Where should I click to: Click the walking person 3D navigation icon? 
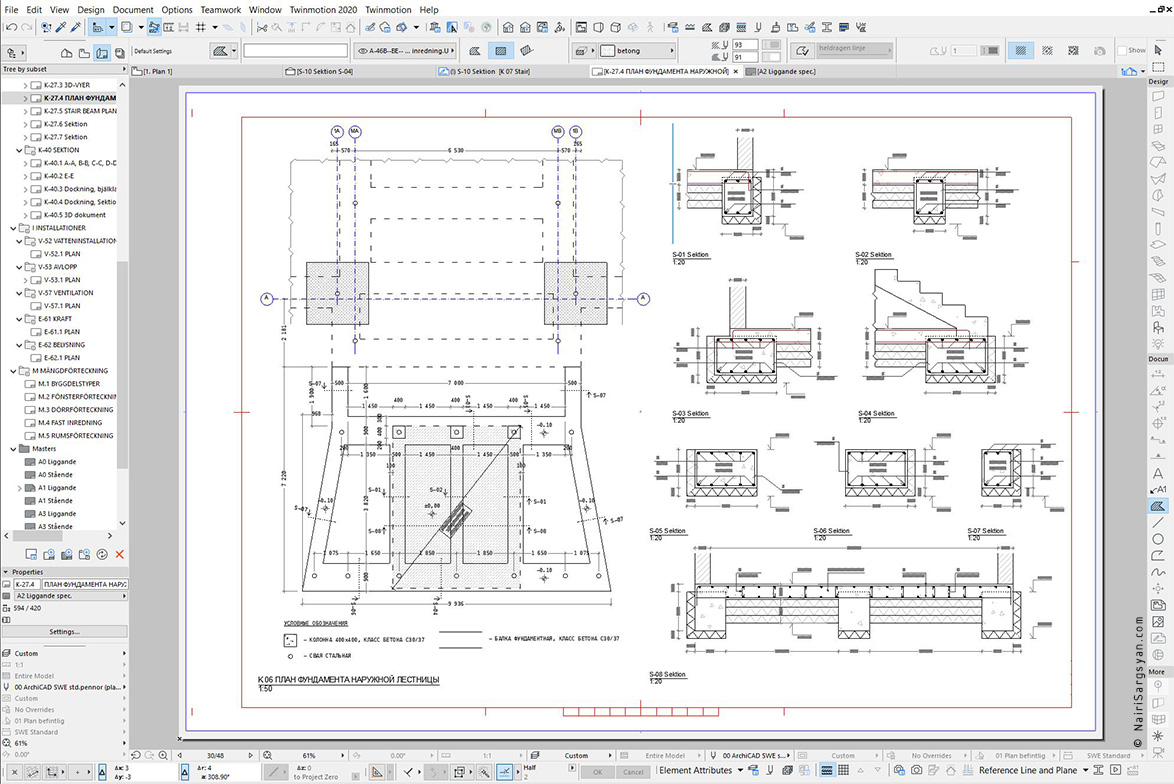point(650,28)
